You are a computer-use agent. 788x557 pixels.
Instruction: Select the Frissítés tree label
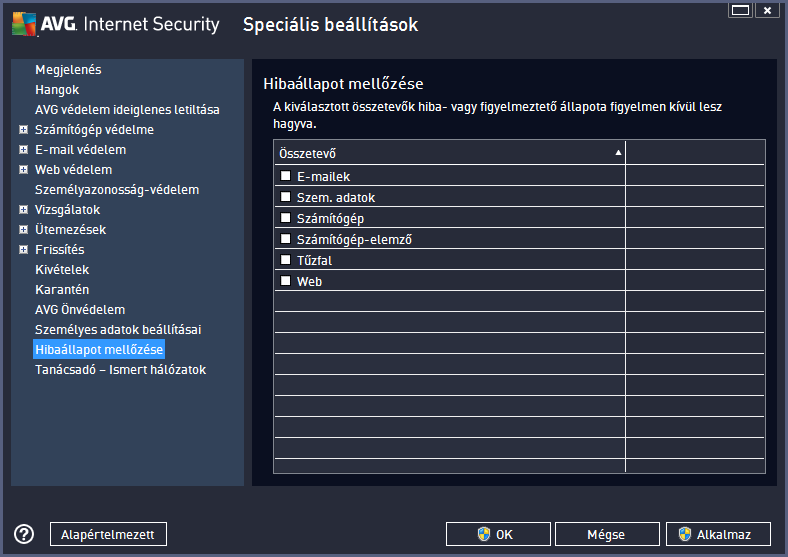[x=59, y=250]
